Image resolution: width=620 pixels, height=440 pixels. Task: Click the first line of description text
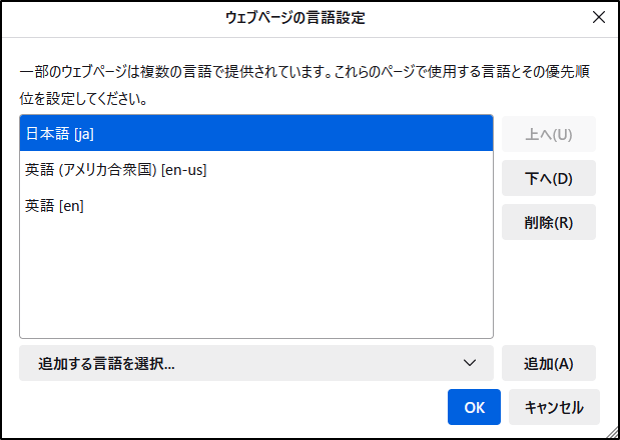click(x=300, y=74)
